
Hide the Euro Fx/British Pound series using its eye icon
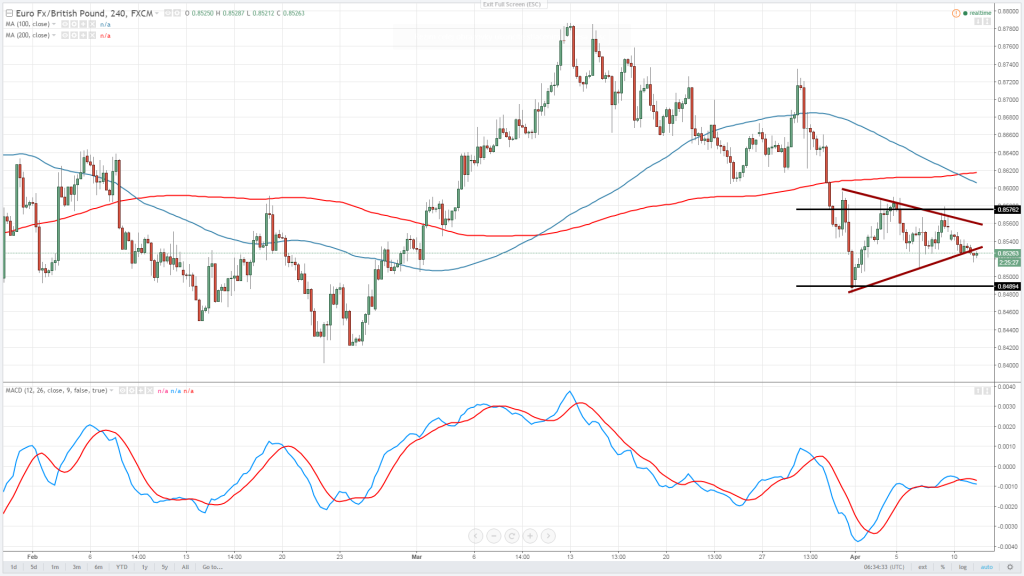coord(168,13)
